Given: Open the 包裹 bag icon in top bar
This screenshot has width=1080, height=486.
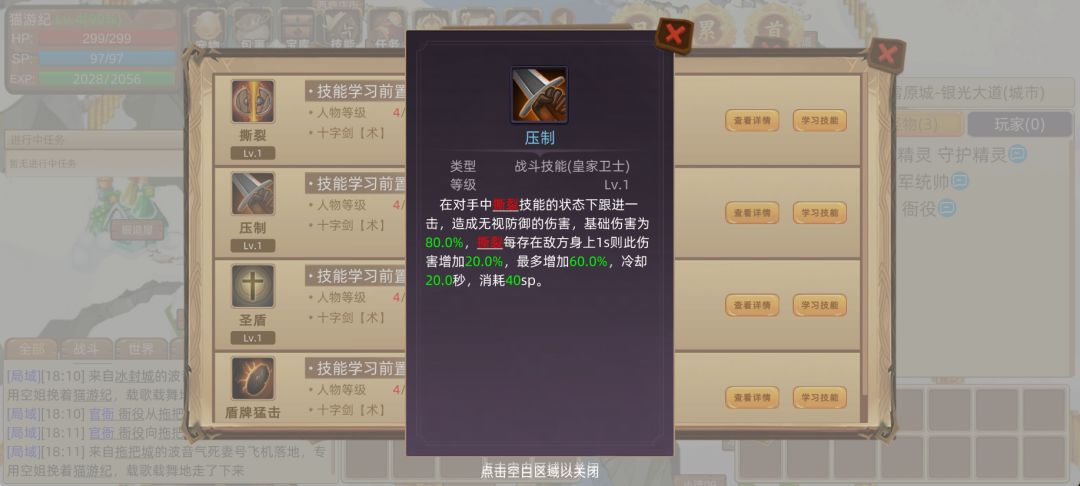Looking at the screenshot, I should (x=251, y=28).
